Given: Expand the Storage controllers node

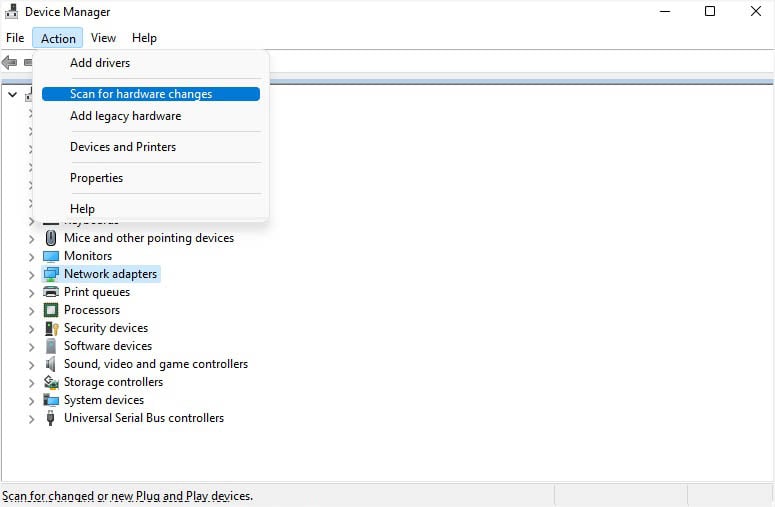Looking at the screenshot, I should (31, 383).
